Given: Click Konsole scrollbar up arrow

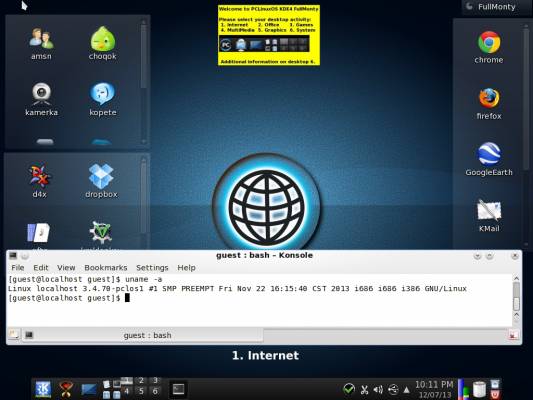Looking at the screenshot, I should (516, 279).
